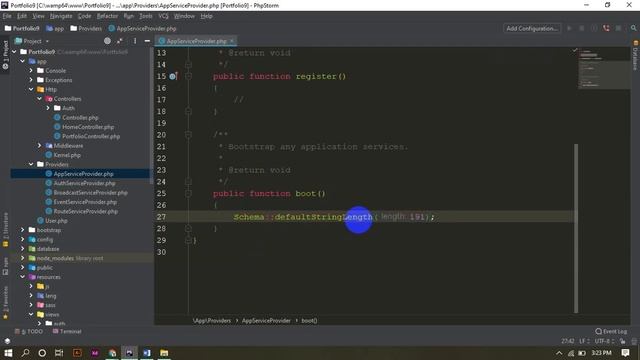Viewport: 640px width, 360px height.
Task: Collapse the Providers folder
Action: (x=31, y=164)
